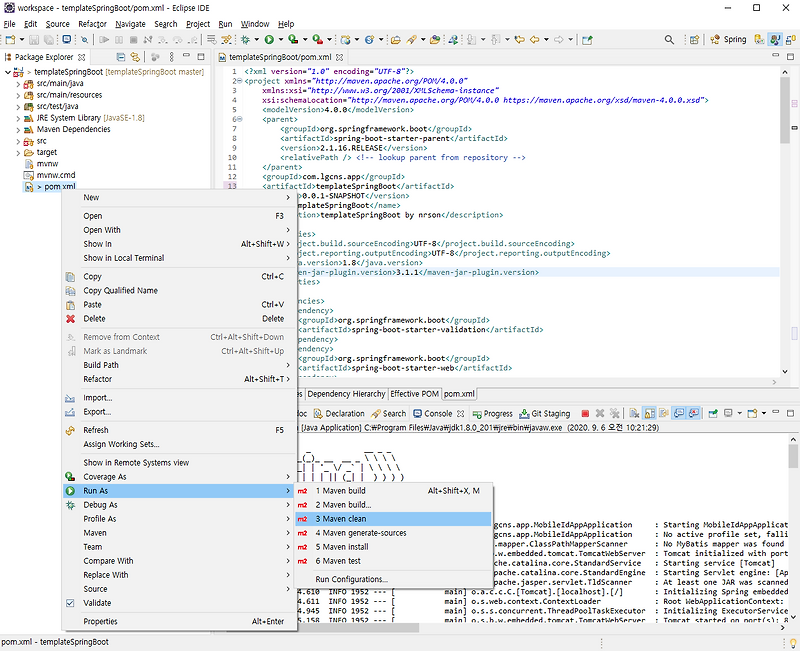Screen dimensions: 800x651
Task: Switch to the Effective POM tab
Action: [414, 394]
